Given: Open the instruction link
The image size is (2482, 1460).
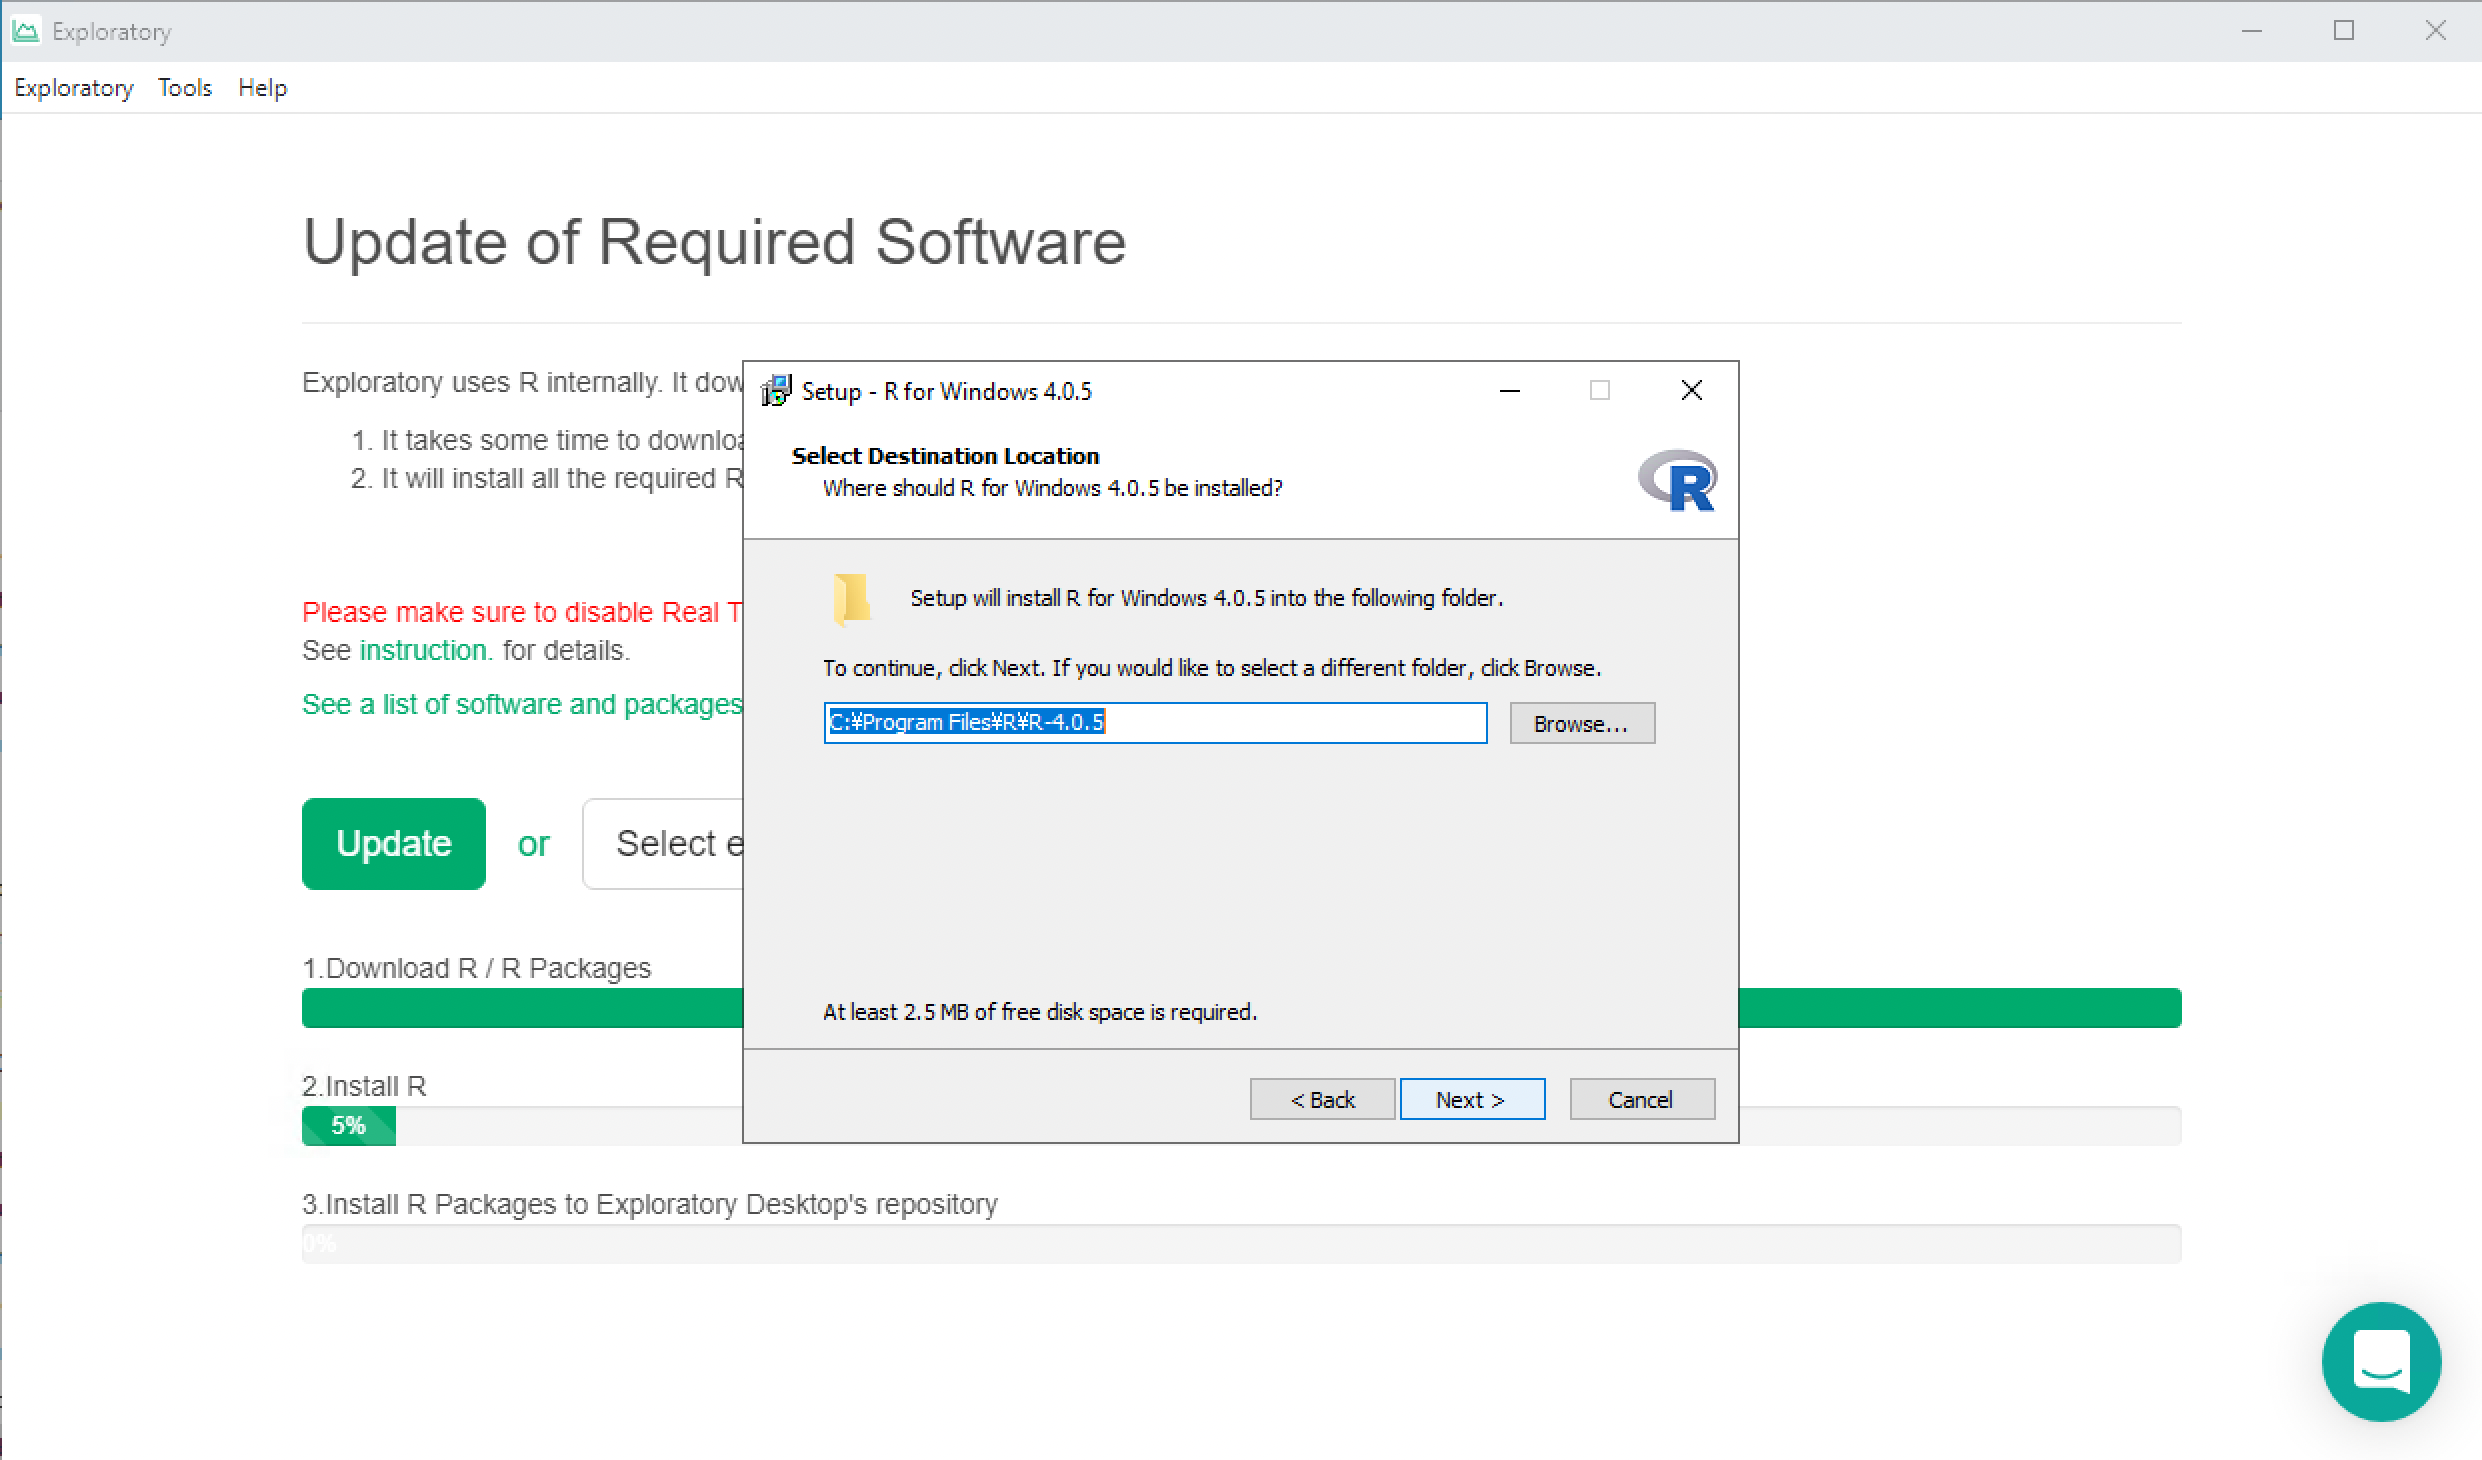Looking at the screenshot, I should click(425, 651).
